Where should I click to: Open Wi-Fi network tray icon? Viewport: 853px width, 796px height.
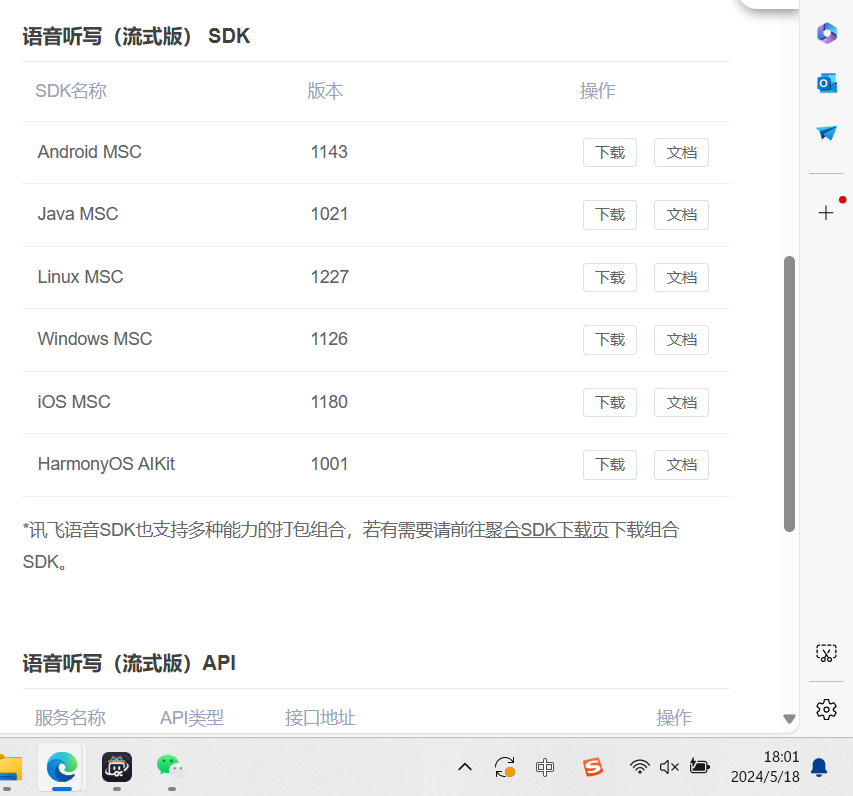[639, 767]
